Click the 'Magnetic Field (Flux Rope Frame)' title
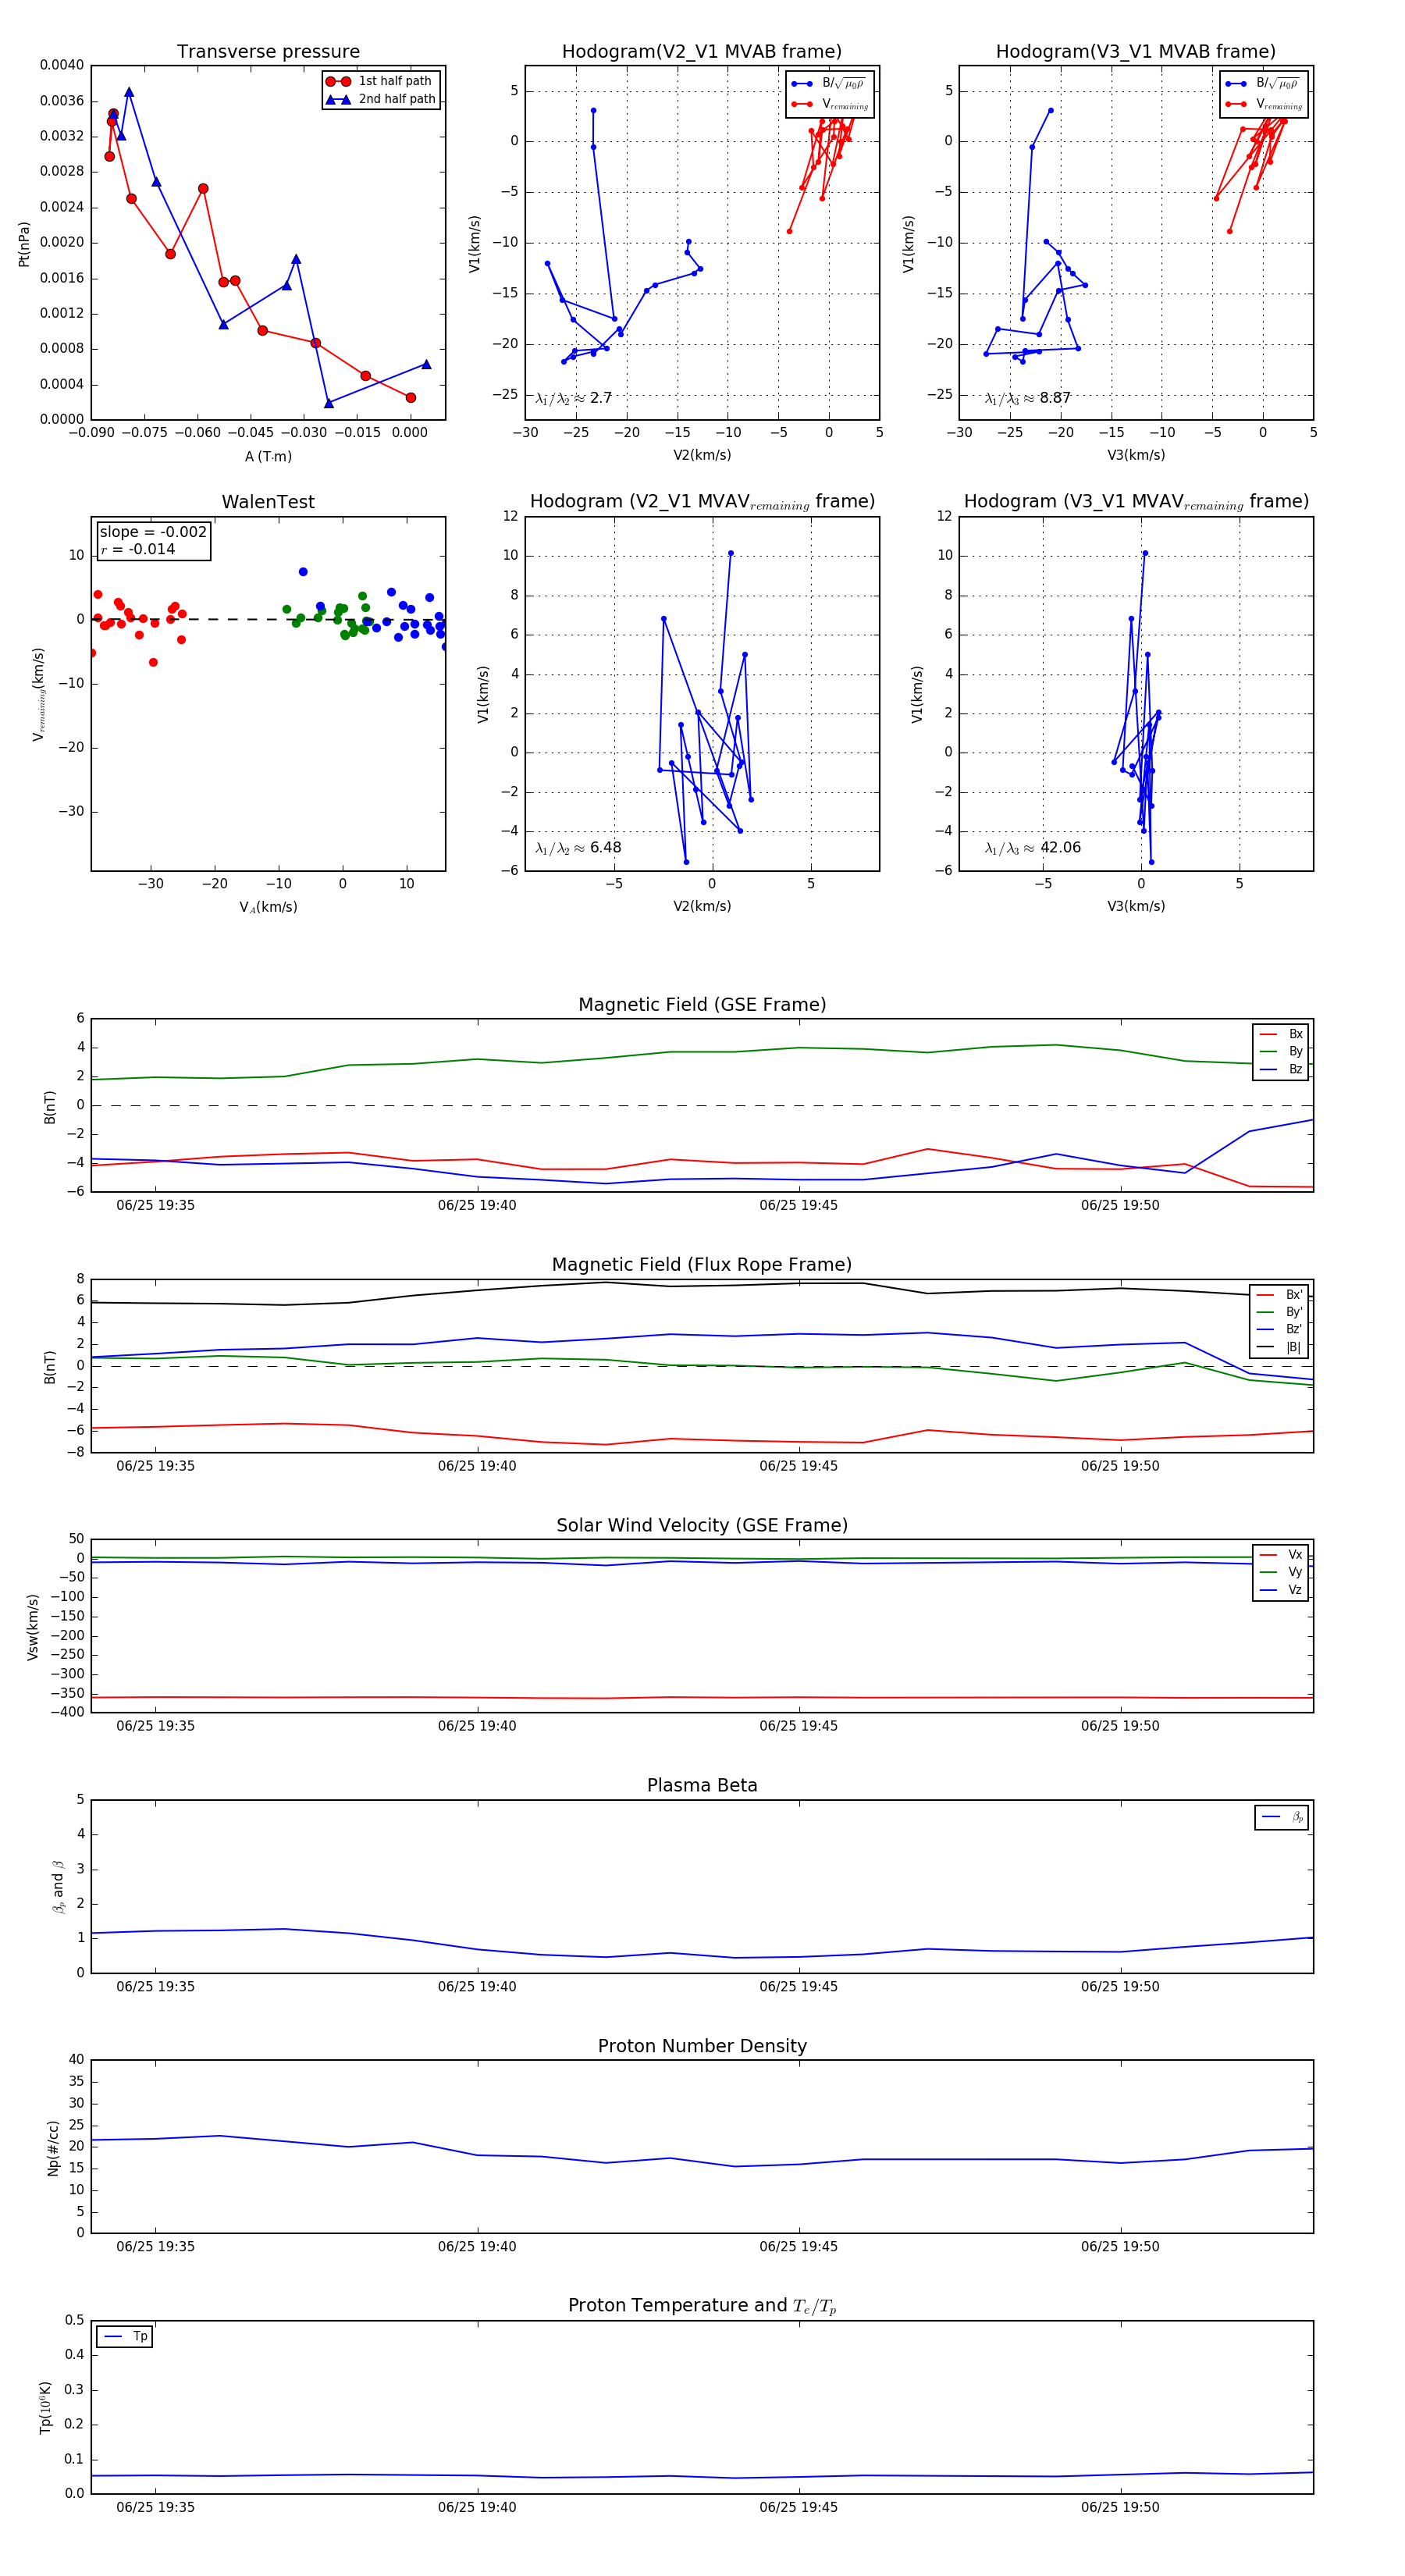This screenshot has height=2576, width=1405. [x=702, y=1265]
